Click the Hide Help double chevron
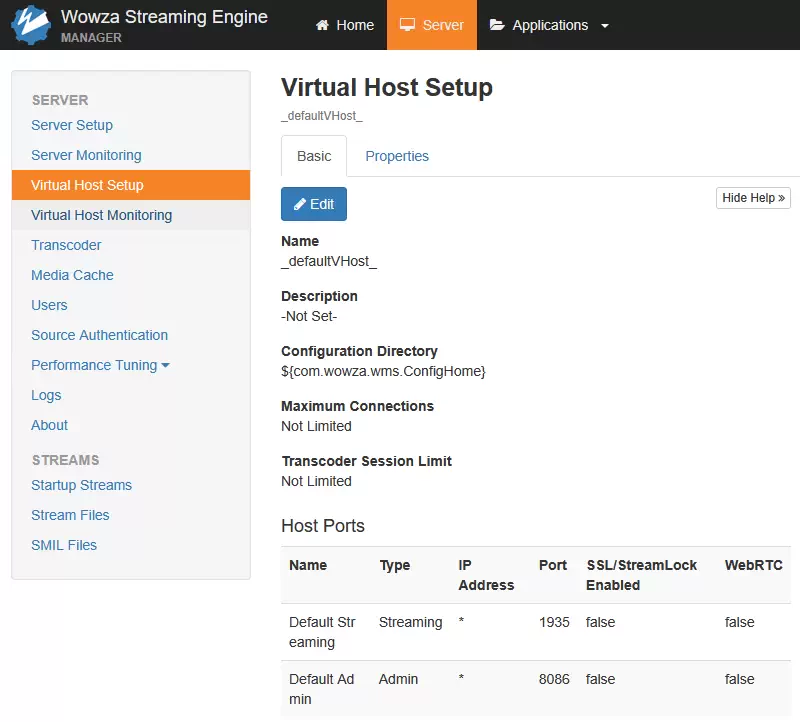The width and height of the screenshot is (800, 722). click(781, 198)
